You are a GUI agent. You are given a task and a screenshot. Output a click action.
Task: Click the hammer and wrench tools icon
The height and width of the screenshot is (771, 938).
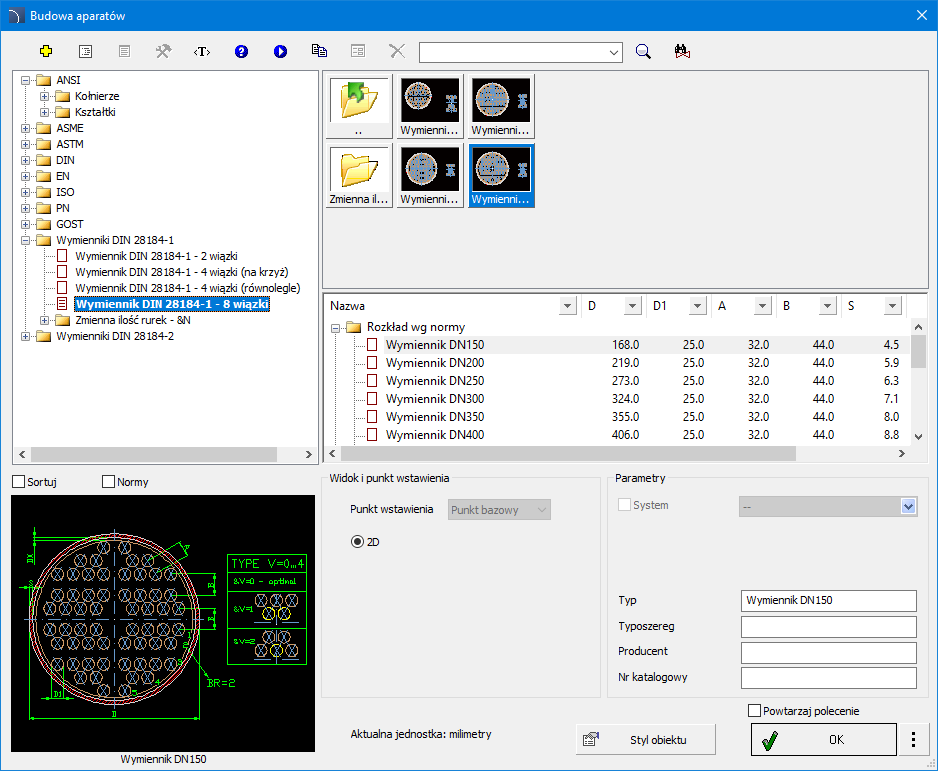[163, 51]
